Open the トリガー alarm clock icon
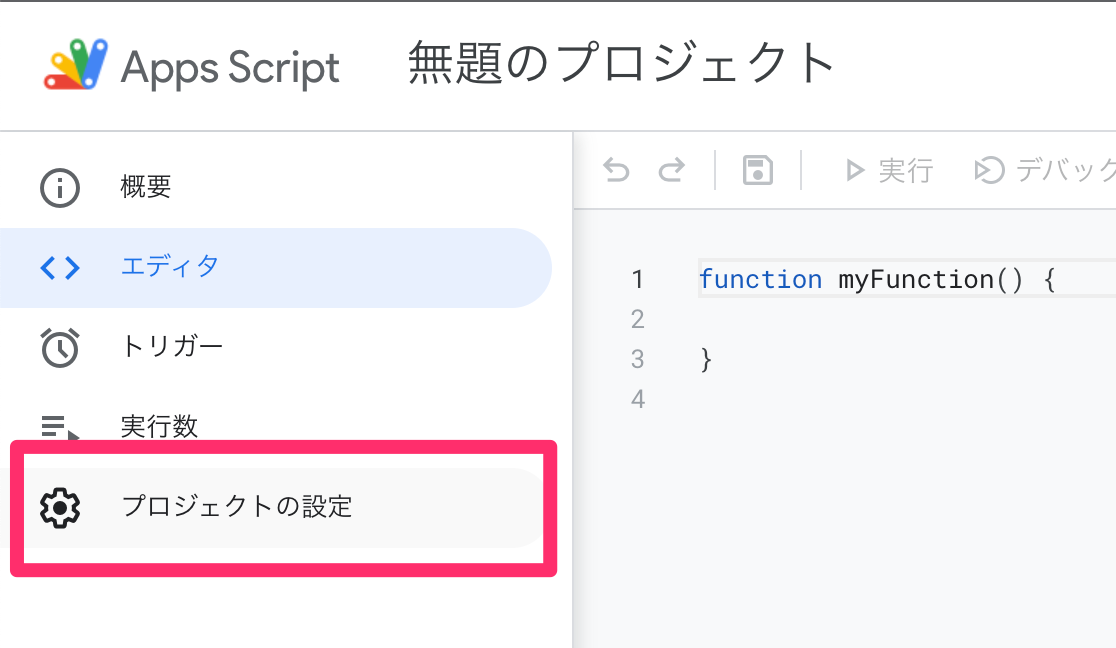Image resolution: width=1116 pixels, height=648 pixels. pyautogui.click(x=60, y=347)
